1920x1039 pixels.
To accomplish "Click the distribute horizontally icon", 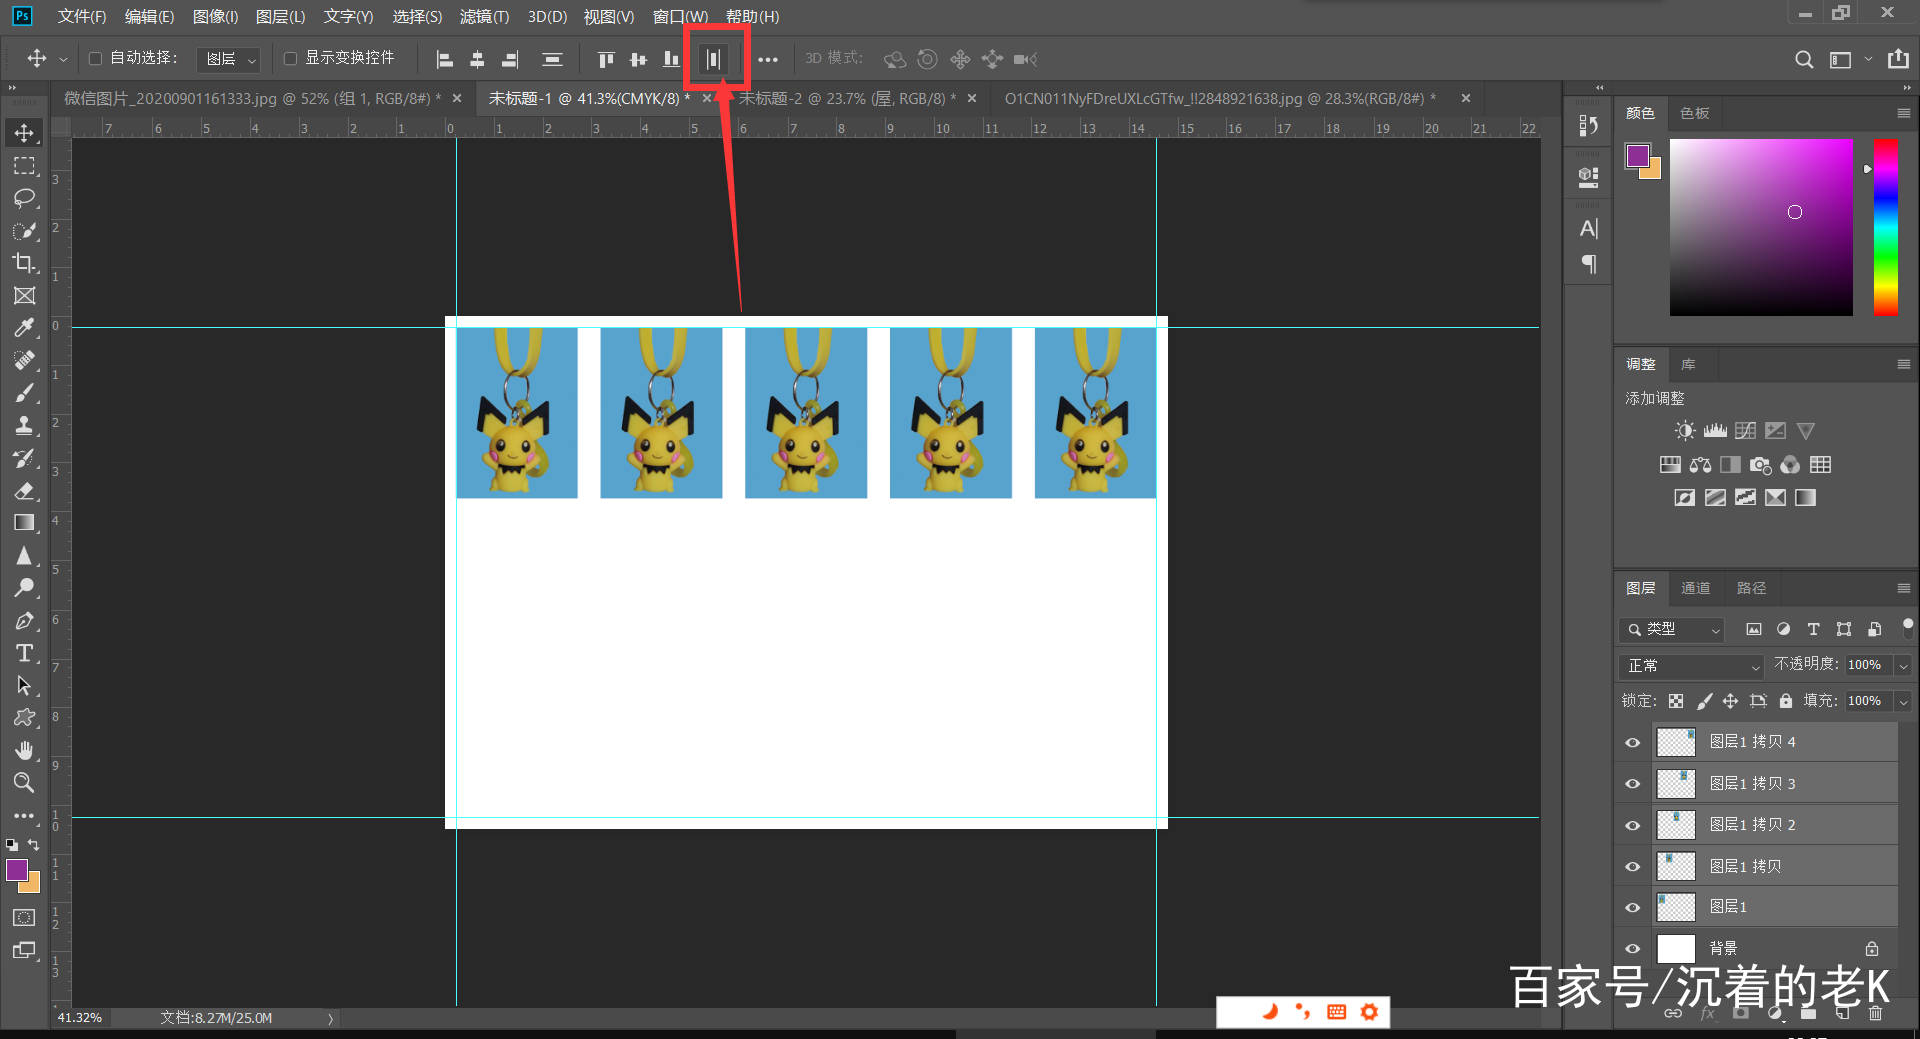I will 714,60.
